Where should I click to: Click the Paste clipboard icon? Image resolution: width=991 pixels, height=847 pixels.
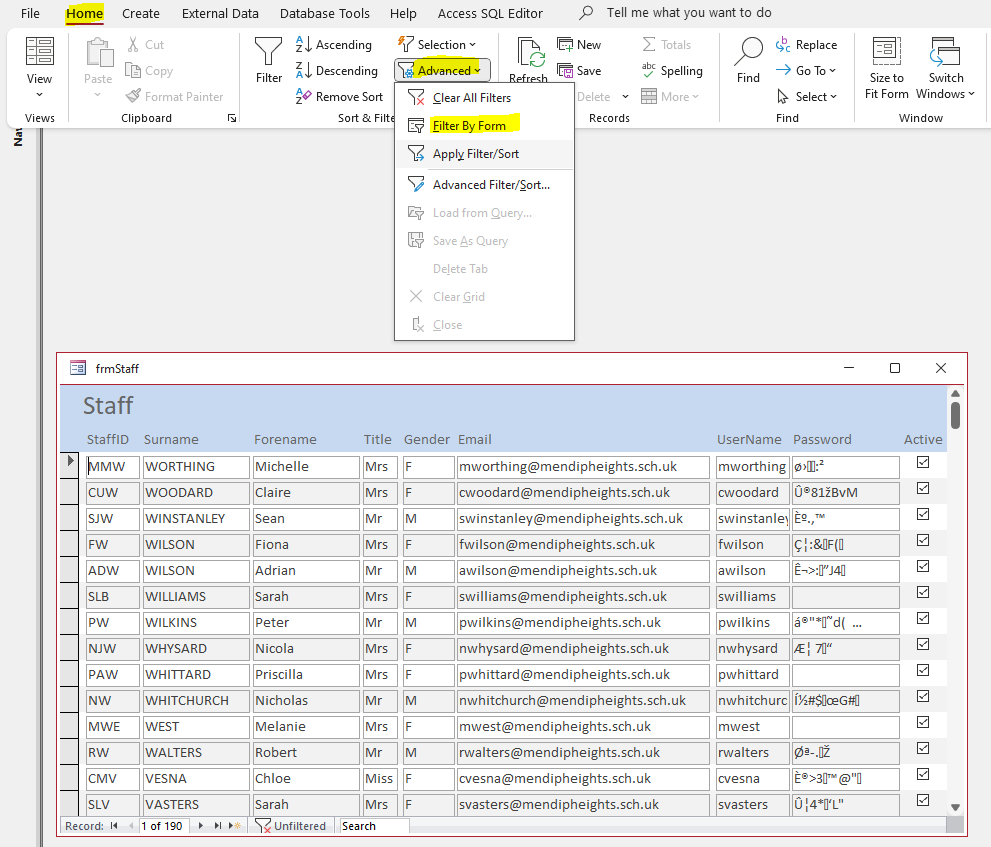point(98,53)
